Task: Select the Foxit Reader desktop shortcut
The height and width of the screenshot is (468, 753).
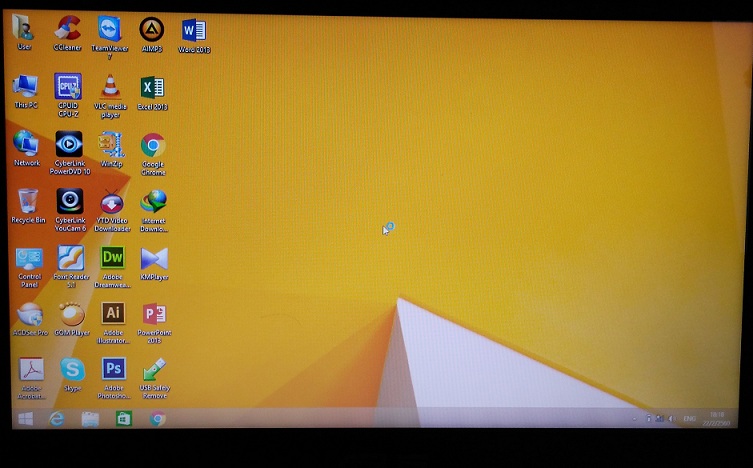Action: tap(71, 266)
